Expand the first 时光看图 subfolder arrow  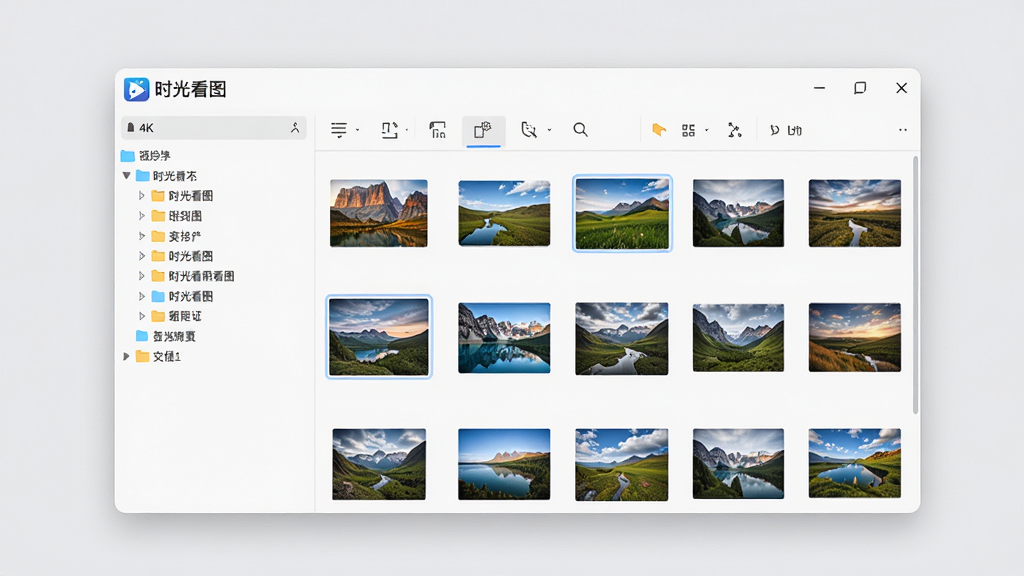[141, 196]
